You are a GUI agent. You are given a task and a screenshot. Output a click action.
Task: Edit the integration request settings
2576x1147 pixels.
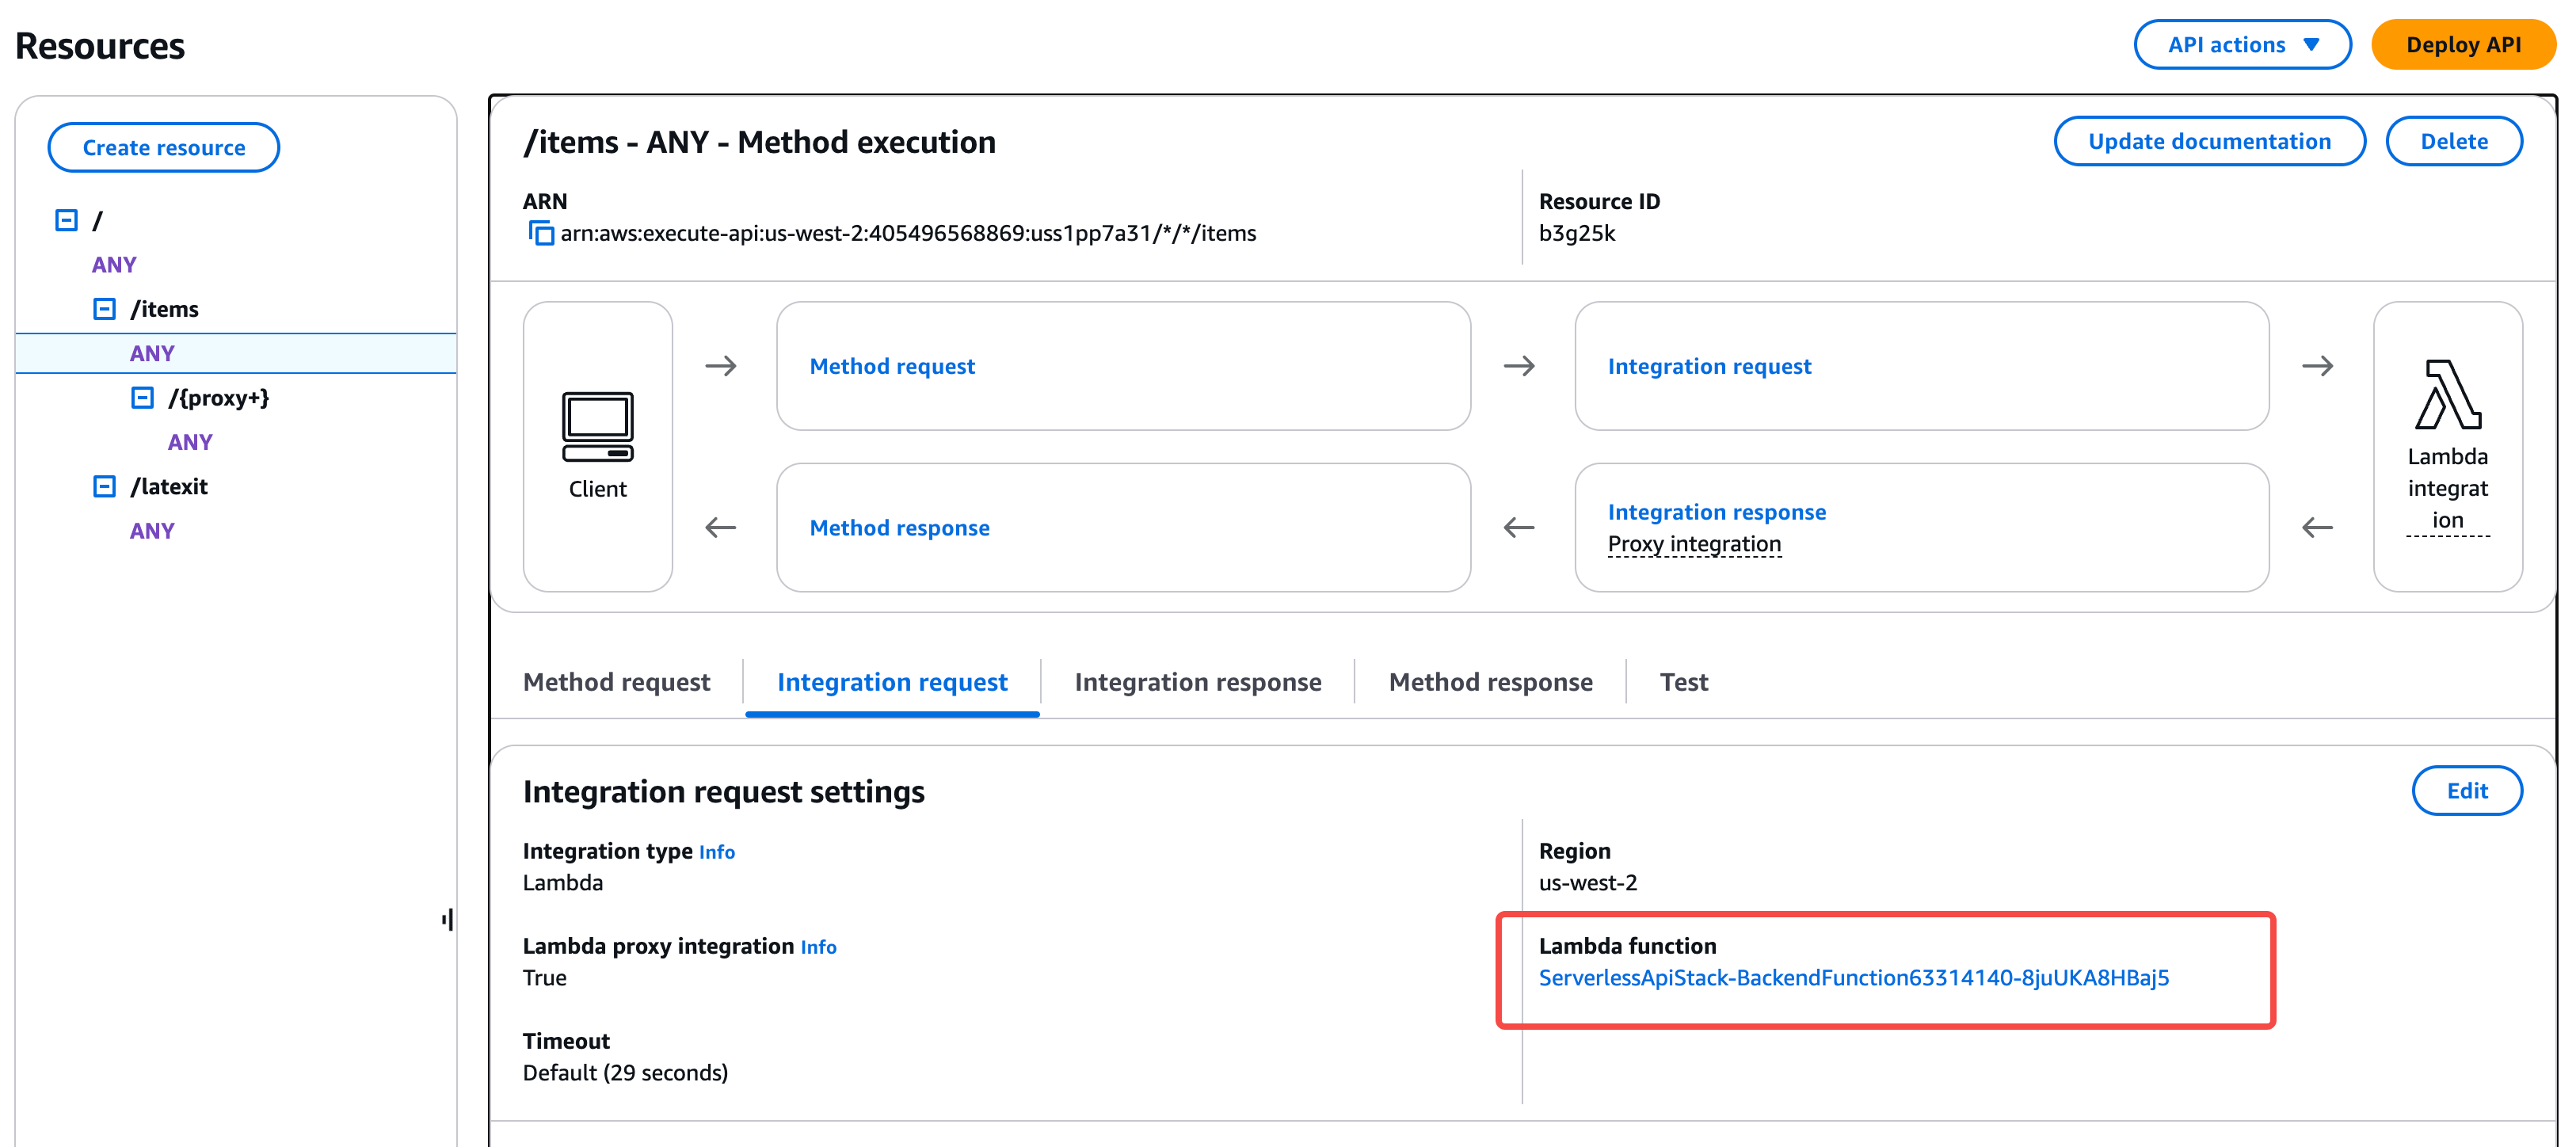coord(2466,791)
